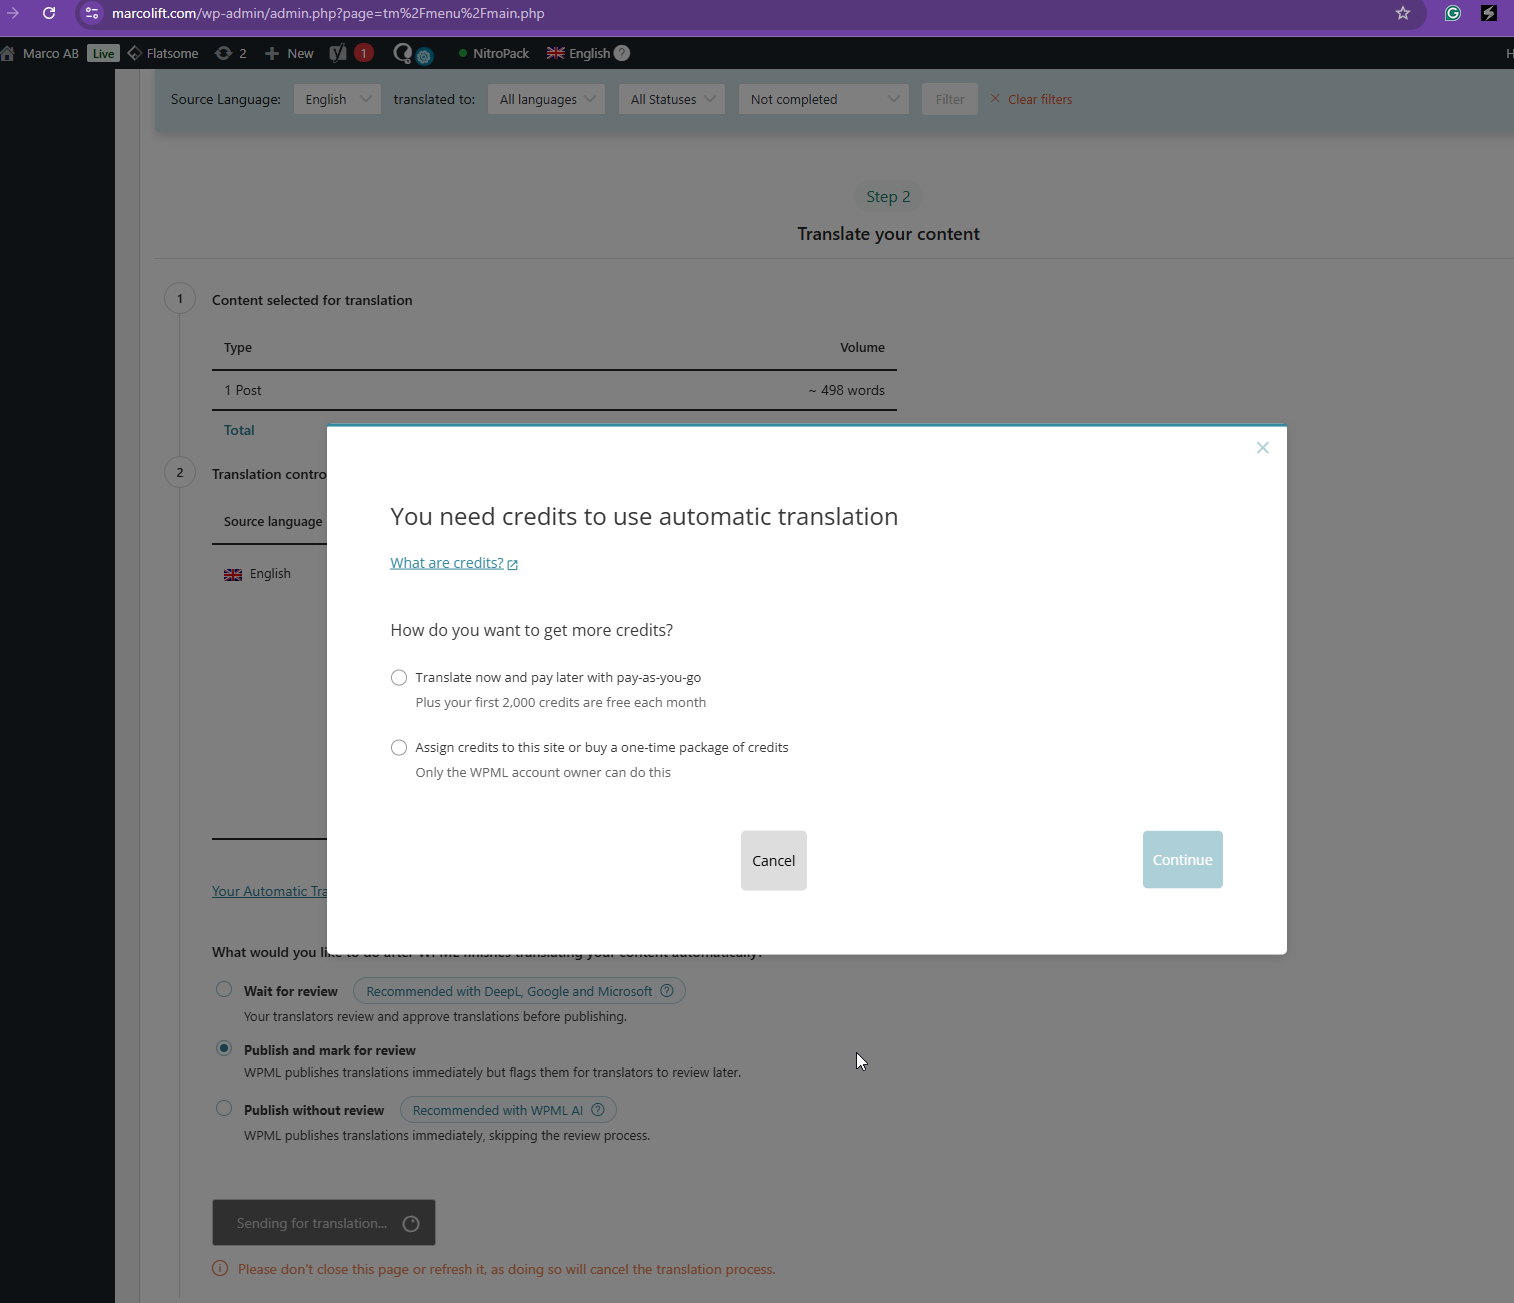Click the English flag in source language row
The image size is (1514, 1303).
pyautogui.click(x=233, y=575)
